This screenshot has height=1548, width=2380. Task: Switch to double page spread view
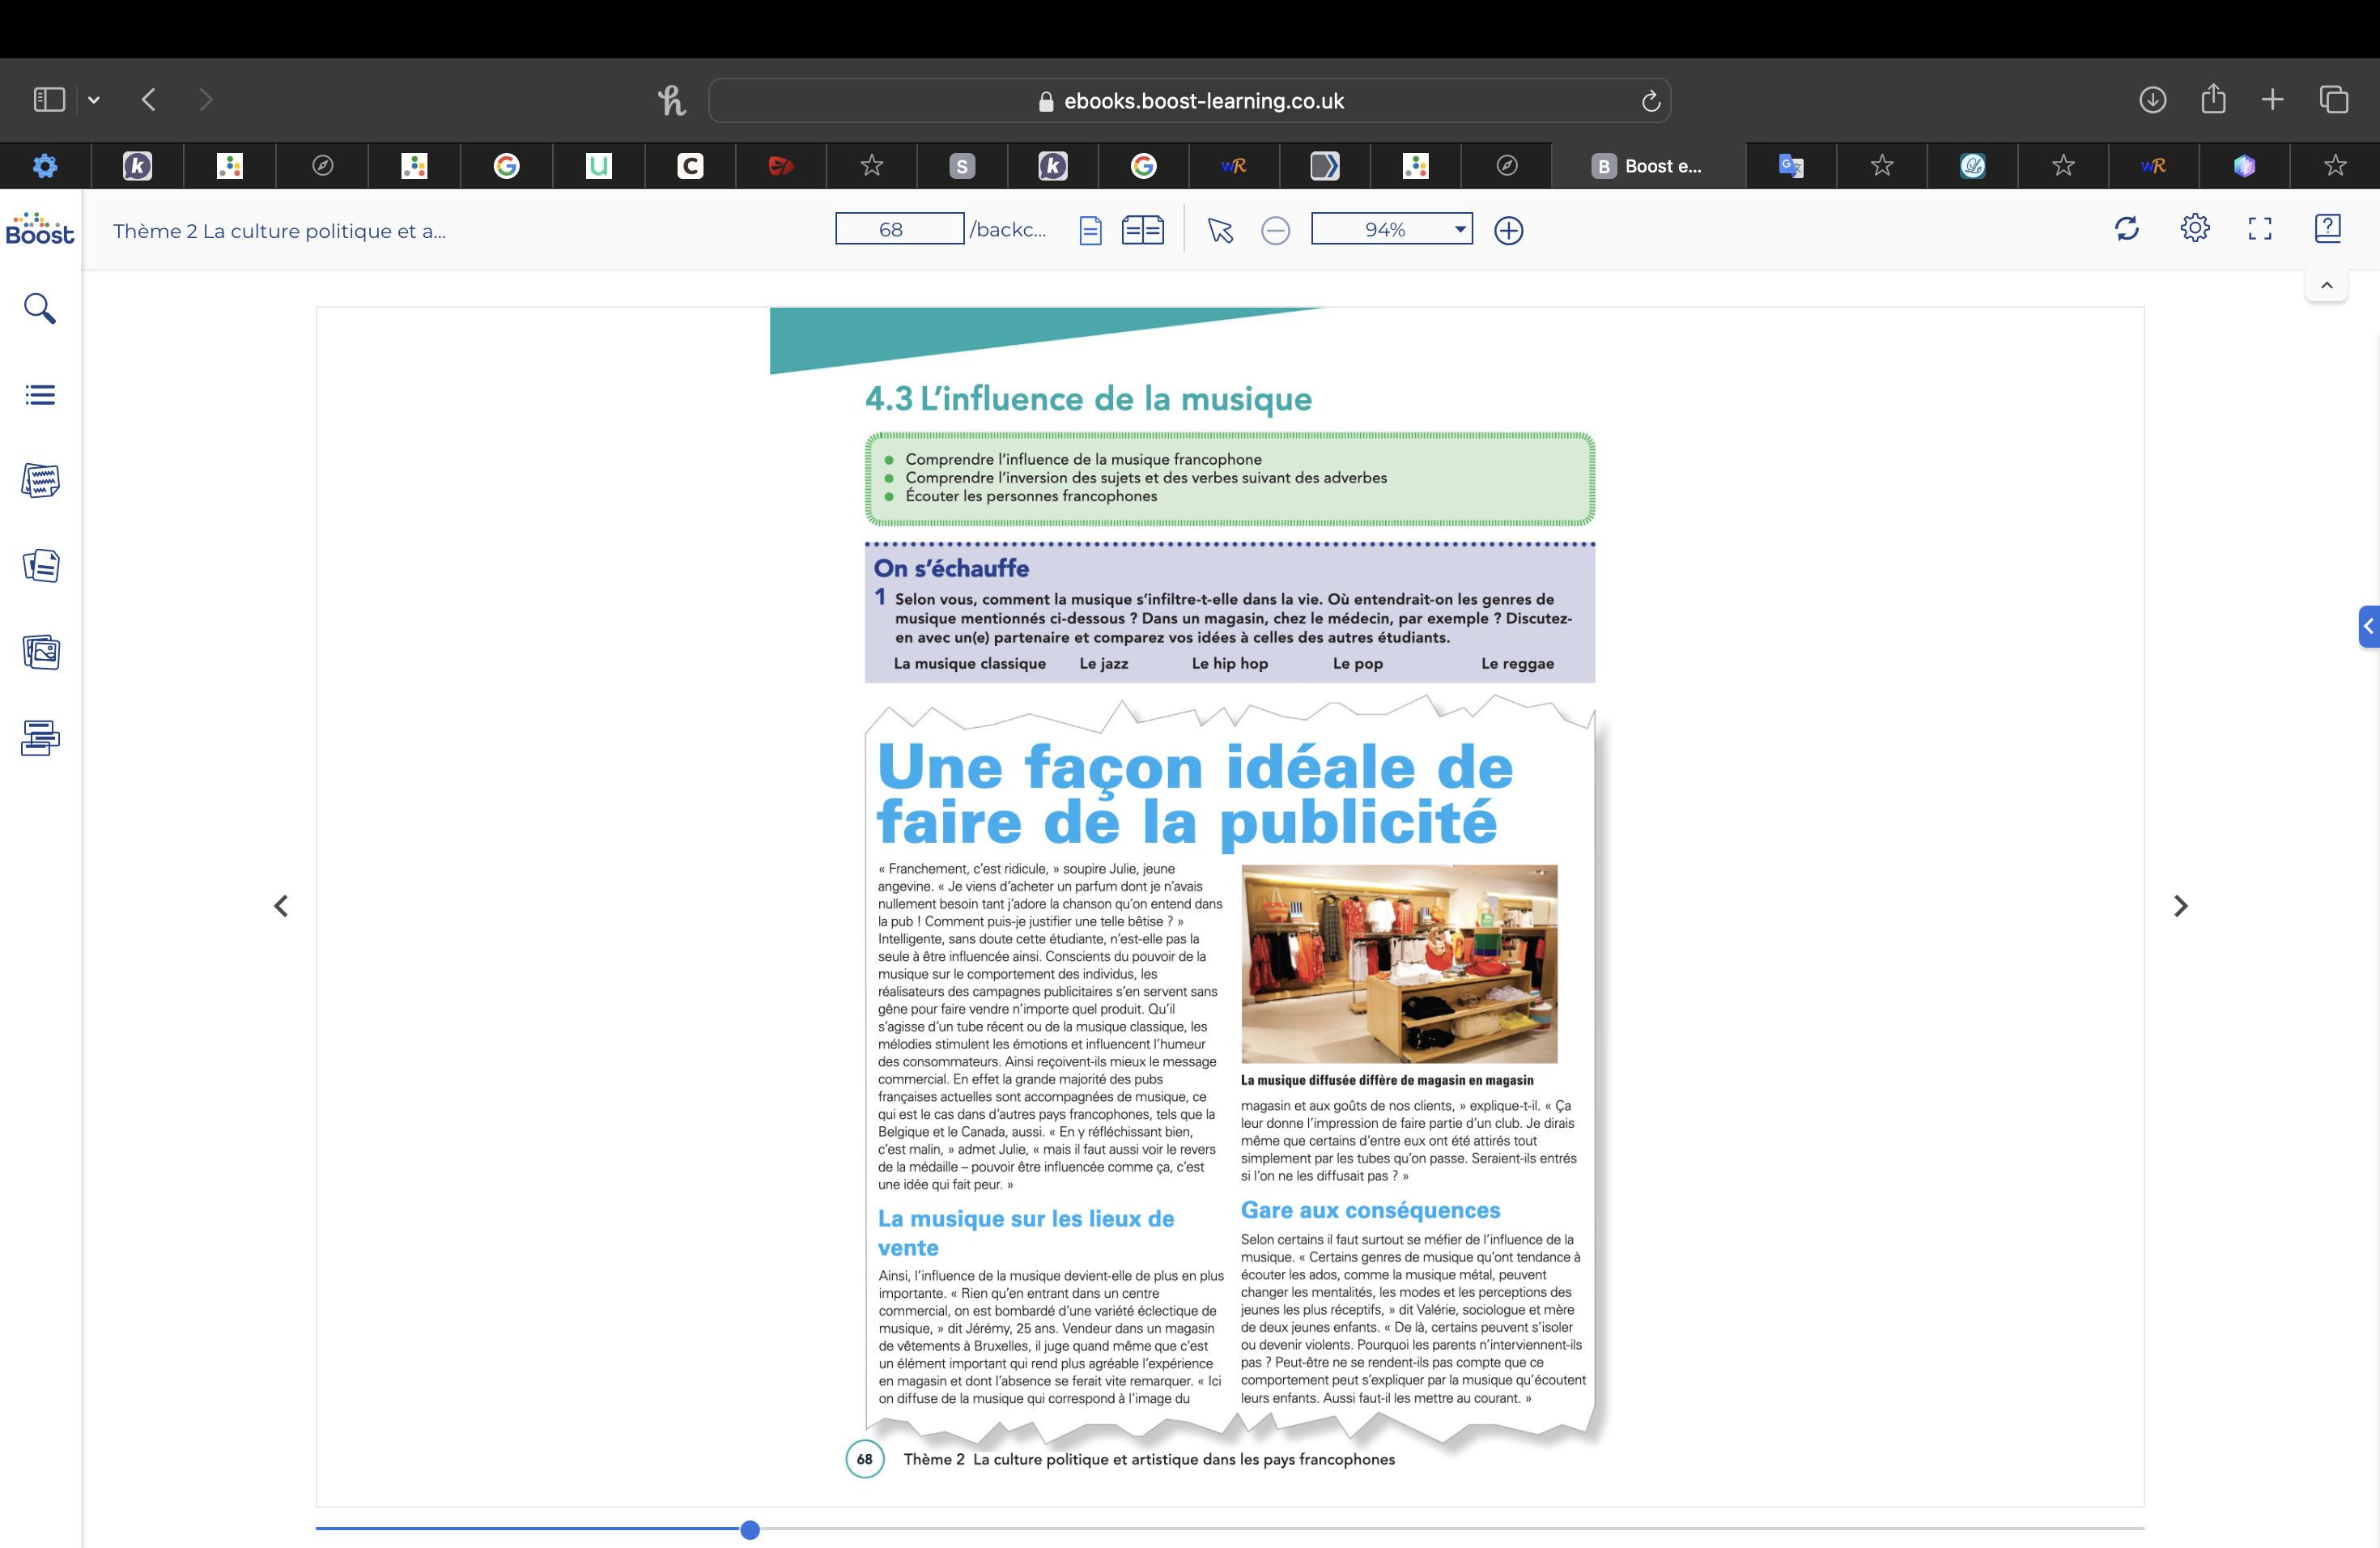point(1143,231)
